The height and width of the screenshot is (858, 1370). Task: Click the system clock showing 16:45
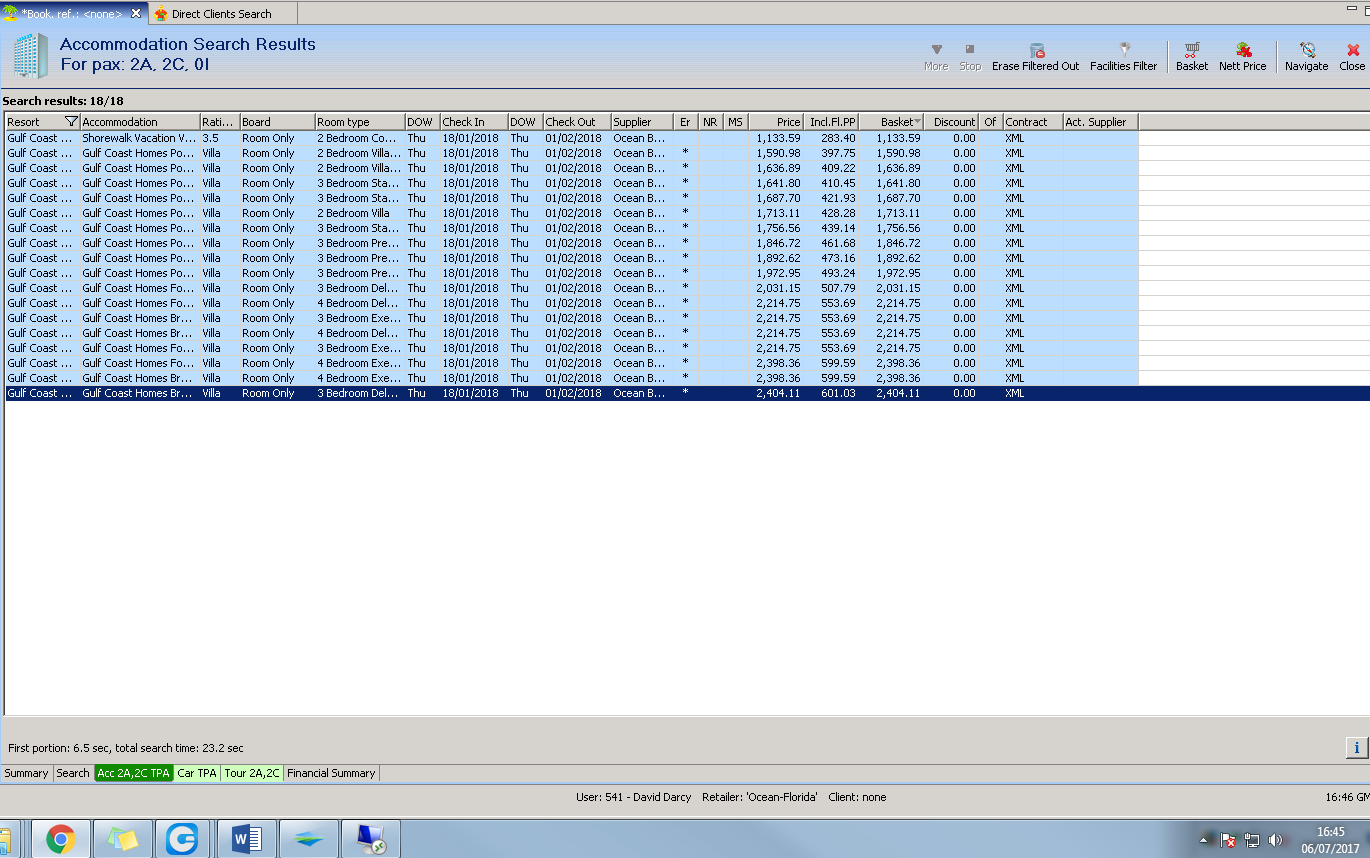pos(1330,832)
